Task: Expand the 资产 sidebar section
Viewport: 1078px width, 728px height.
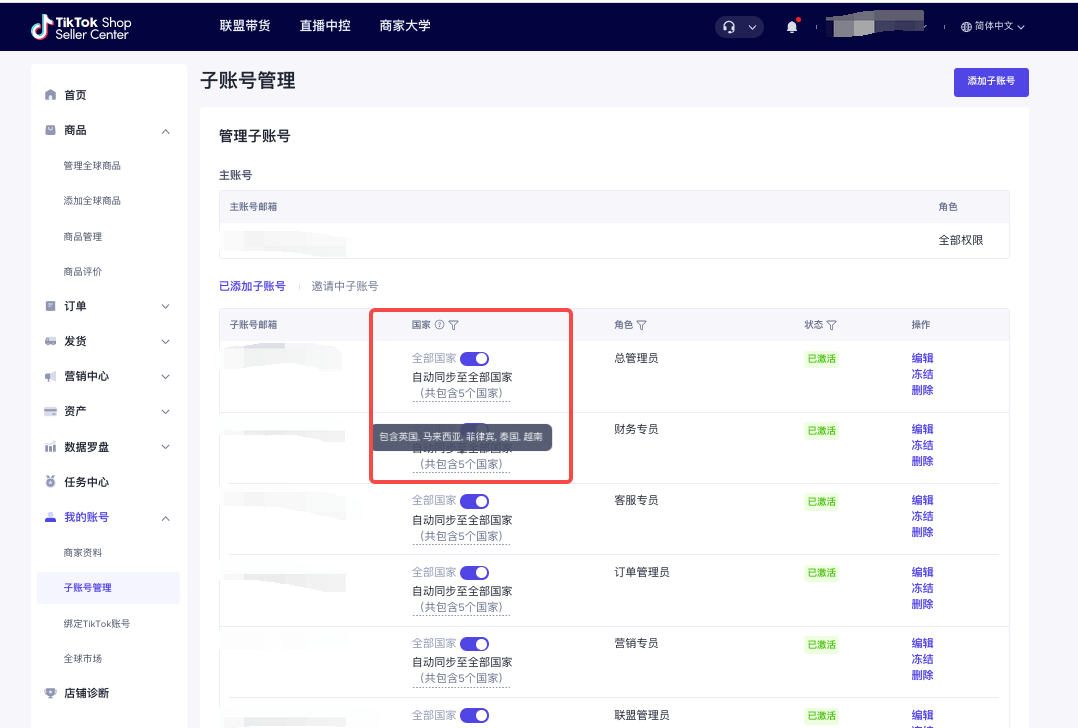Action: [x=166, y=412]
